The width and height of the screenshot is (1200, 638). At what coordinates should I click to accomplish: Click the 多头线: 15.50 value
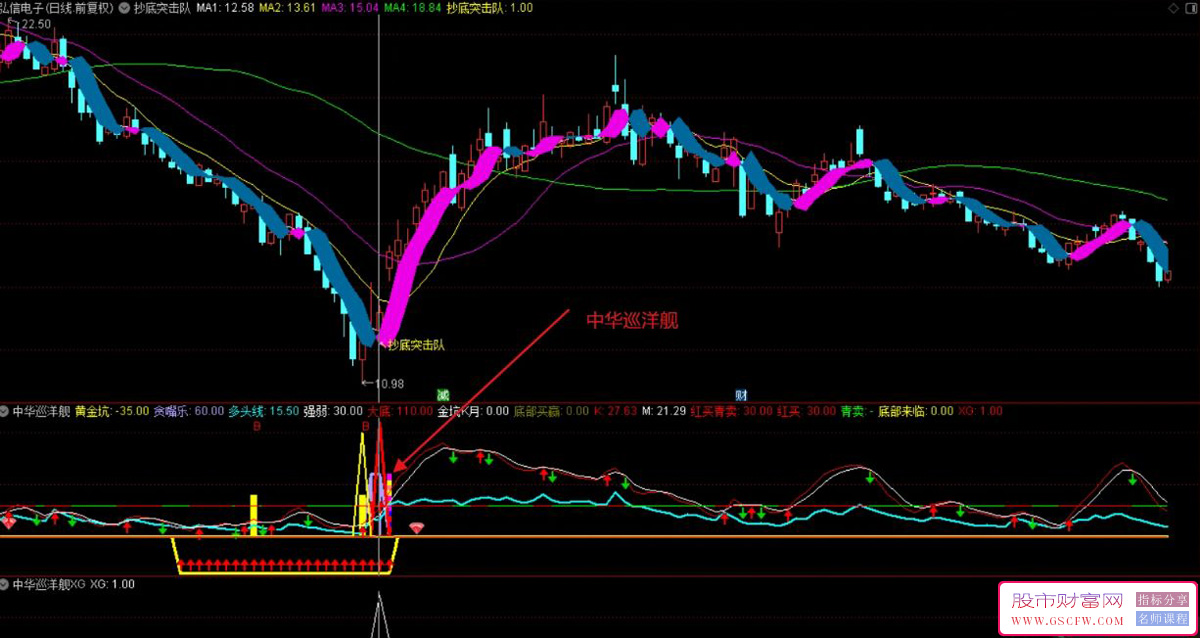point(263,411)
